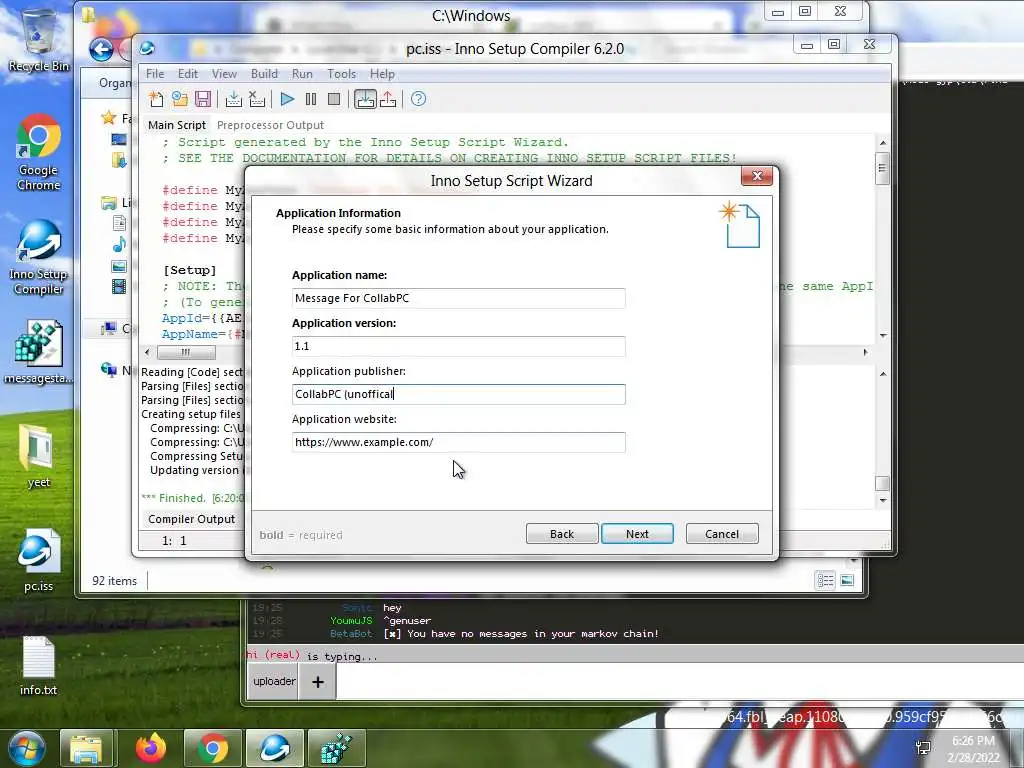The width and height of the screenshot is (1024, 768).
Task: Click the Back button in wizard
Action: click(x=562, y=534)
